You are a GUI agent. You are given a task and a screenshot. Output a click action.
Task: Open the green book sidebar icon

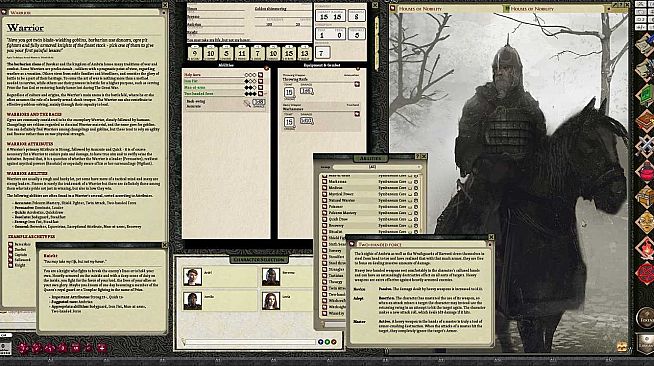click(x=645, y=95)
